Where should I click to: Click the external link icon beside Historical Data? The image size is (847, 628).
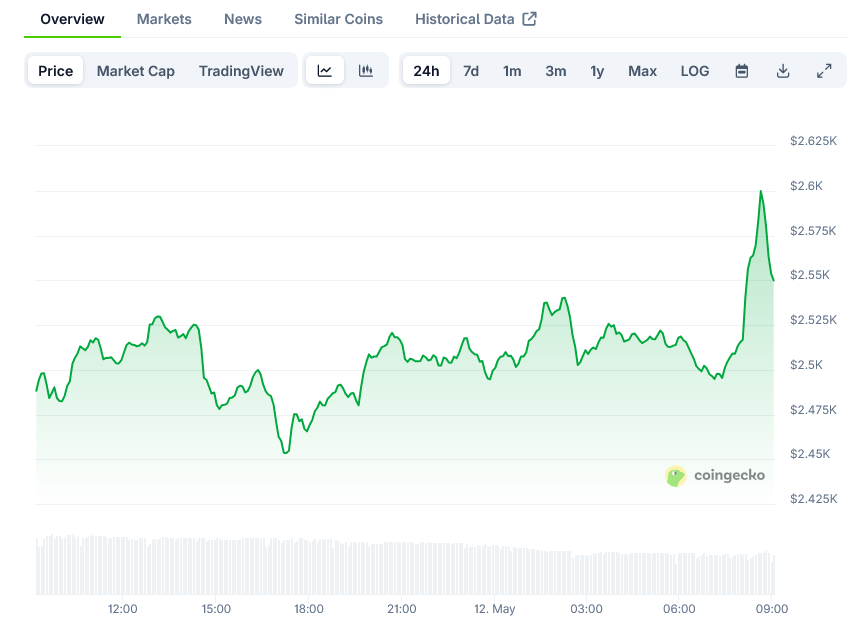pos(530,19)
